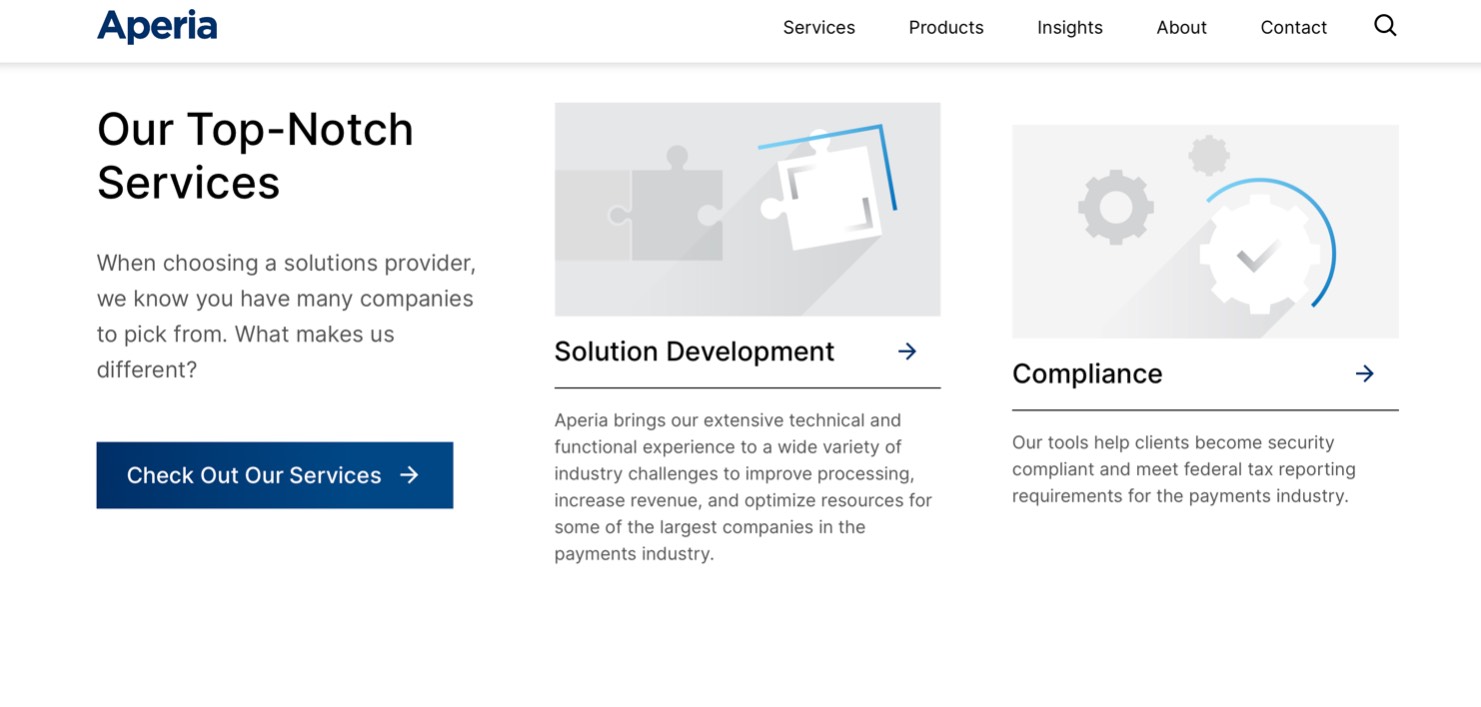
Task: Open the Products menu
Action: (x=946, y=28)
